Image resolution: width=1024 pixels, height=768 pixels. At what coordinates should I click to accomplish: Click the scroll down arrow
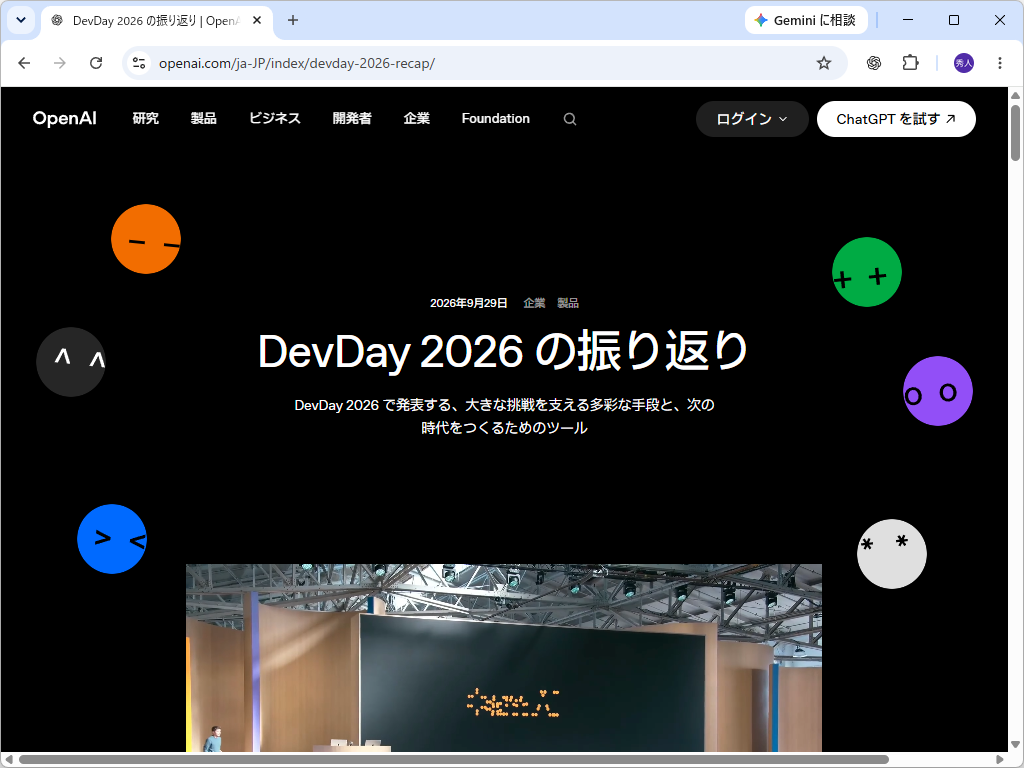[1016, 744]
